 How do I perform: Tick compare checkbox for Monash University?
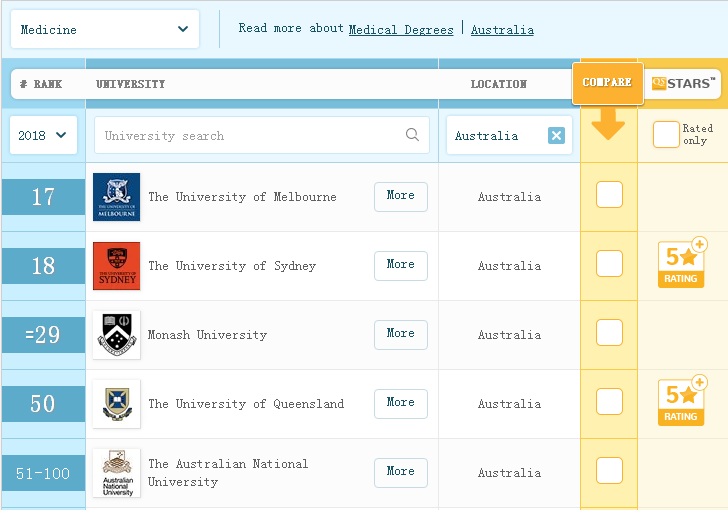pyautogui.click(x=609, y=333)
